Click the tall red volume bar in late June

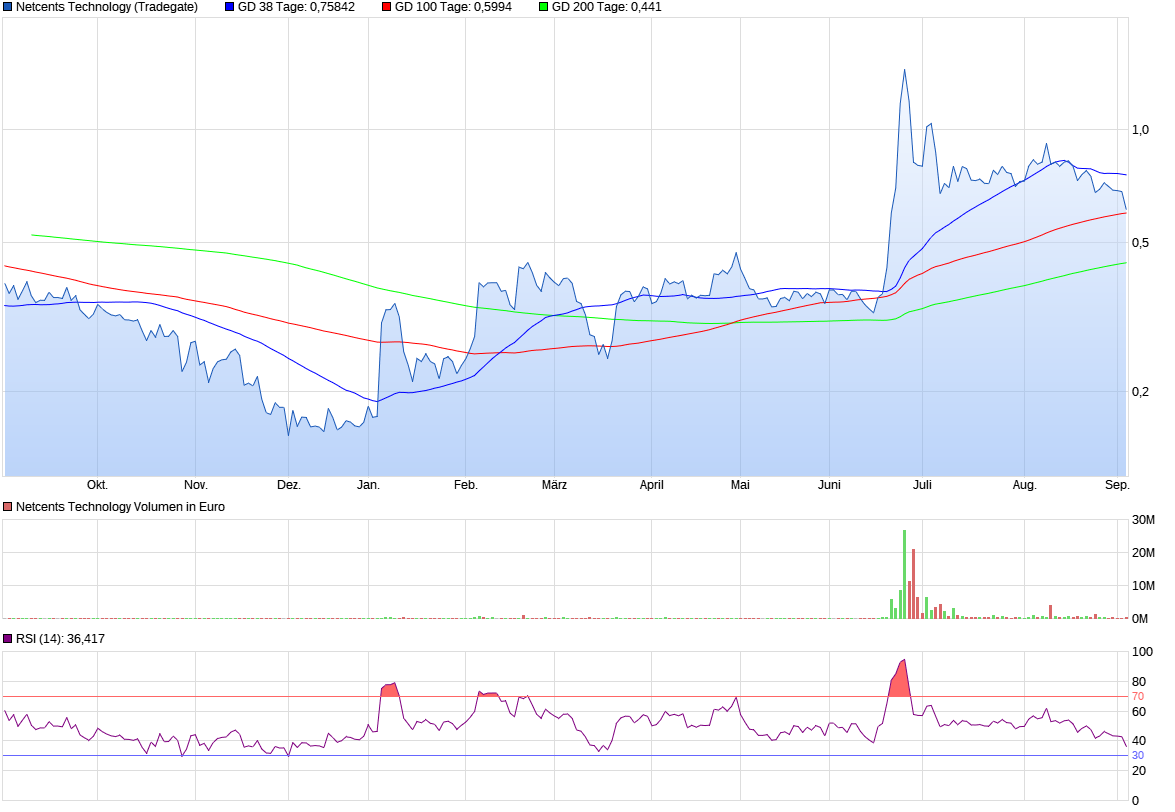(913, 584)
